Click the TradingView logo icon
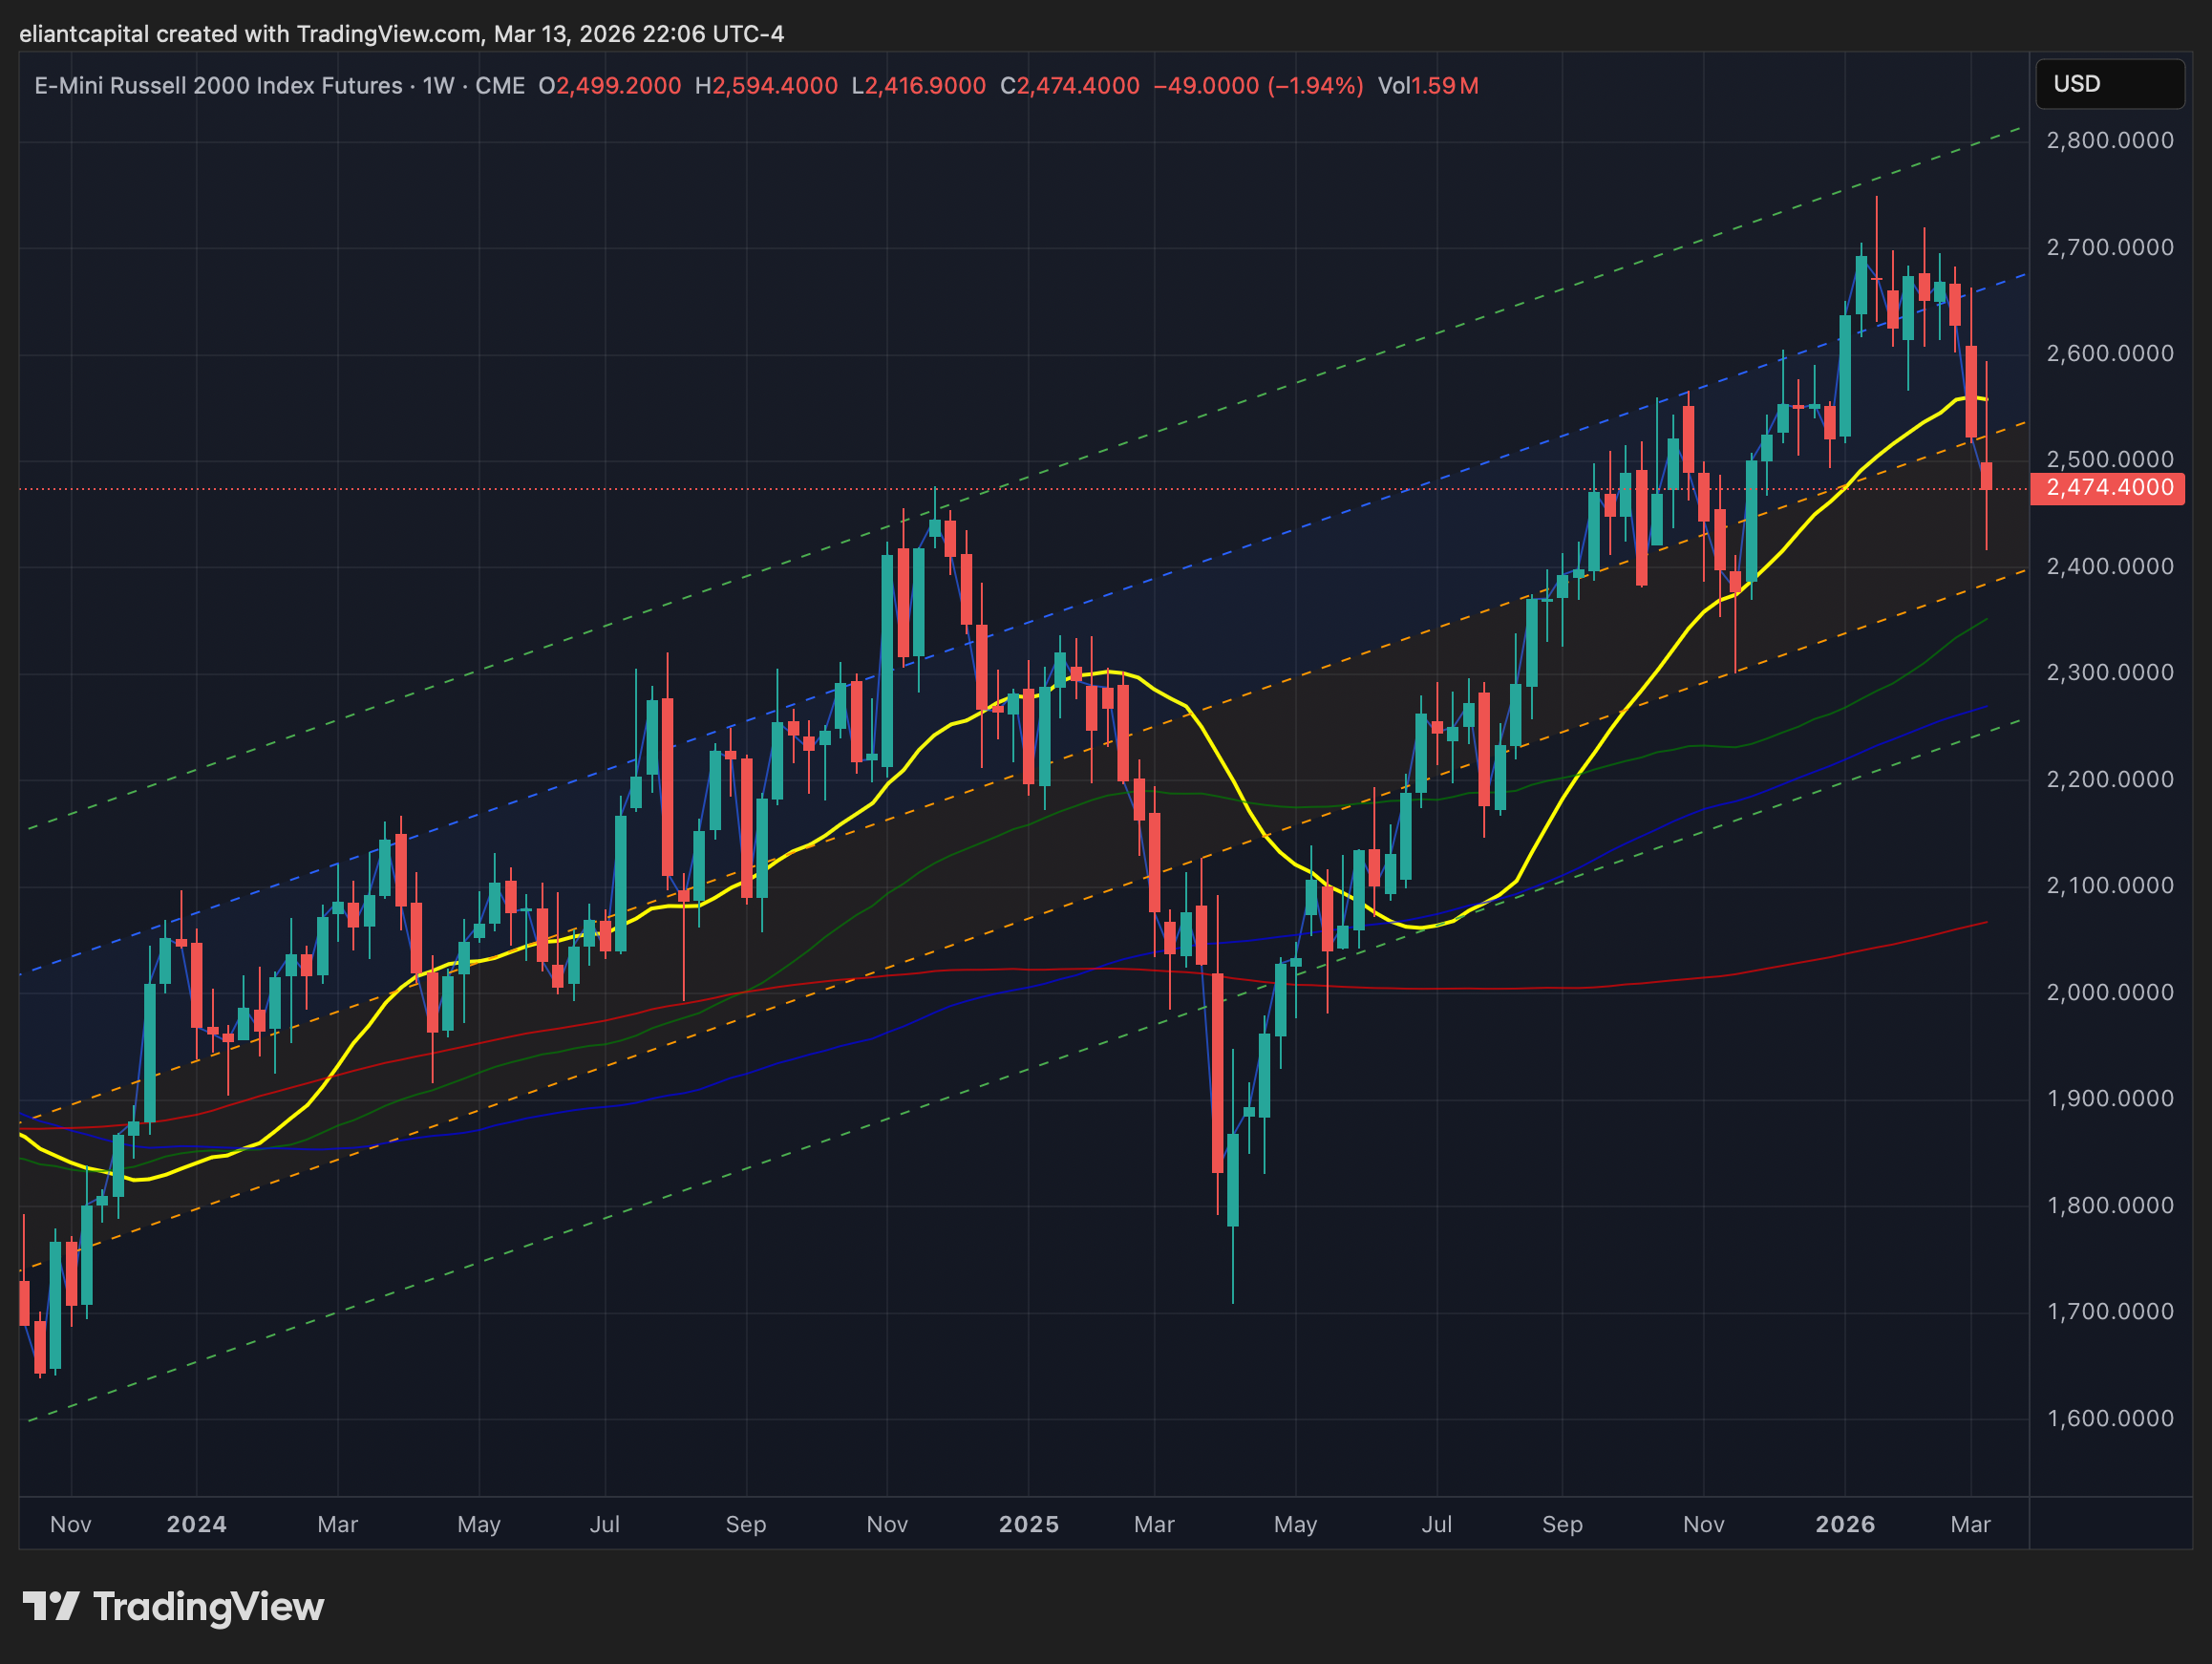 tap(50, 1607)
